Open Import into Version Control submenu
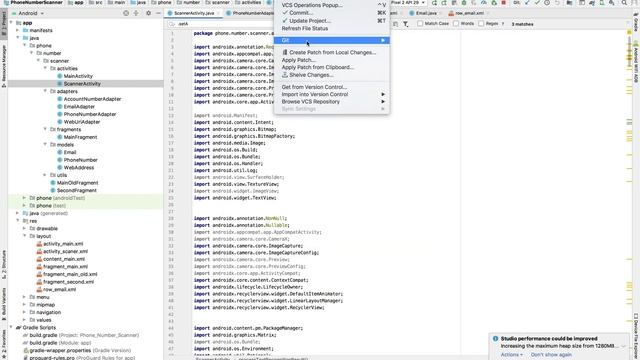The width and height of the screenshot is (640, 360). point(331,94)
